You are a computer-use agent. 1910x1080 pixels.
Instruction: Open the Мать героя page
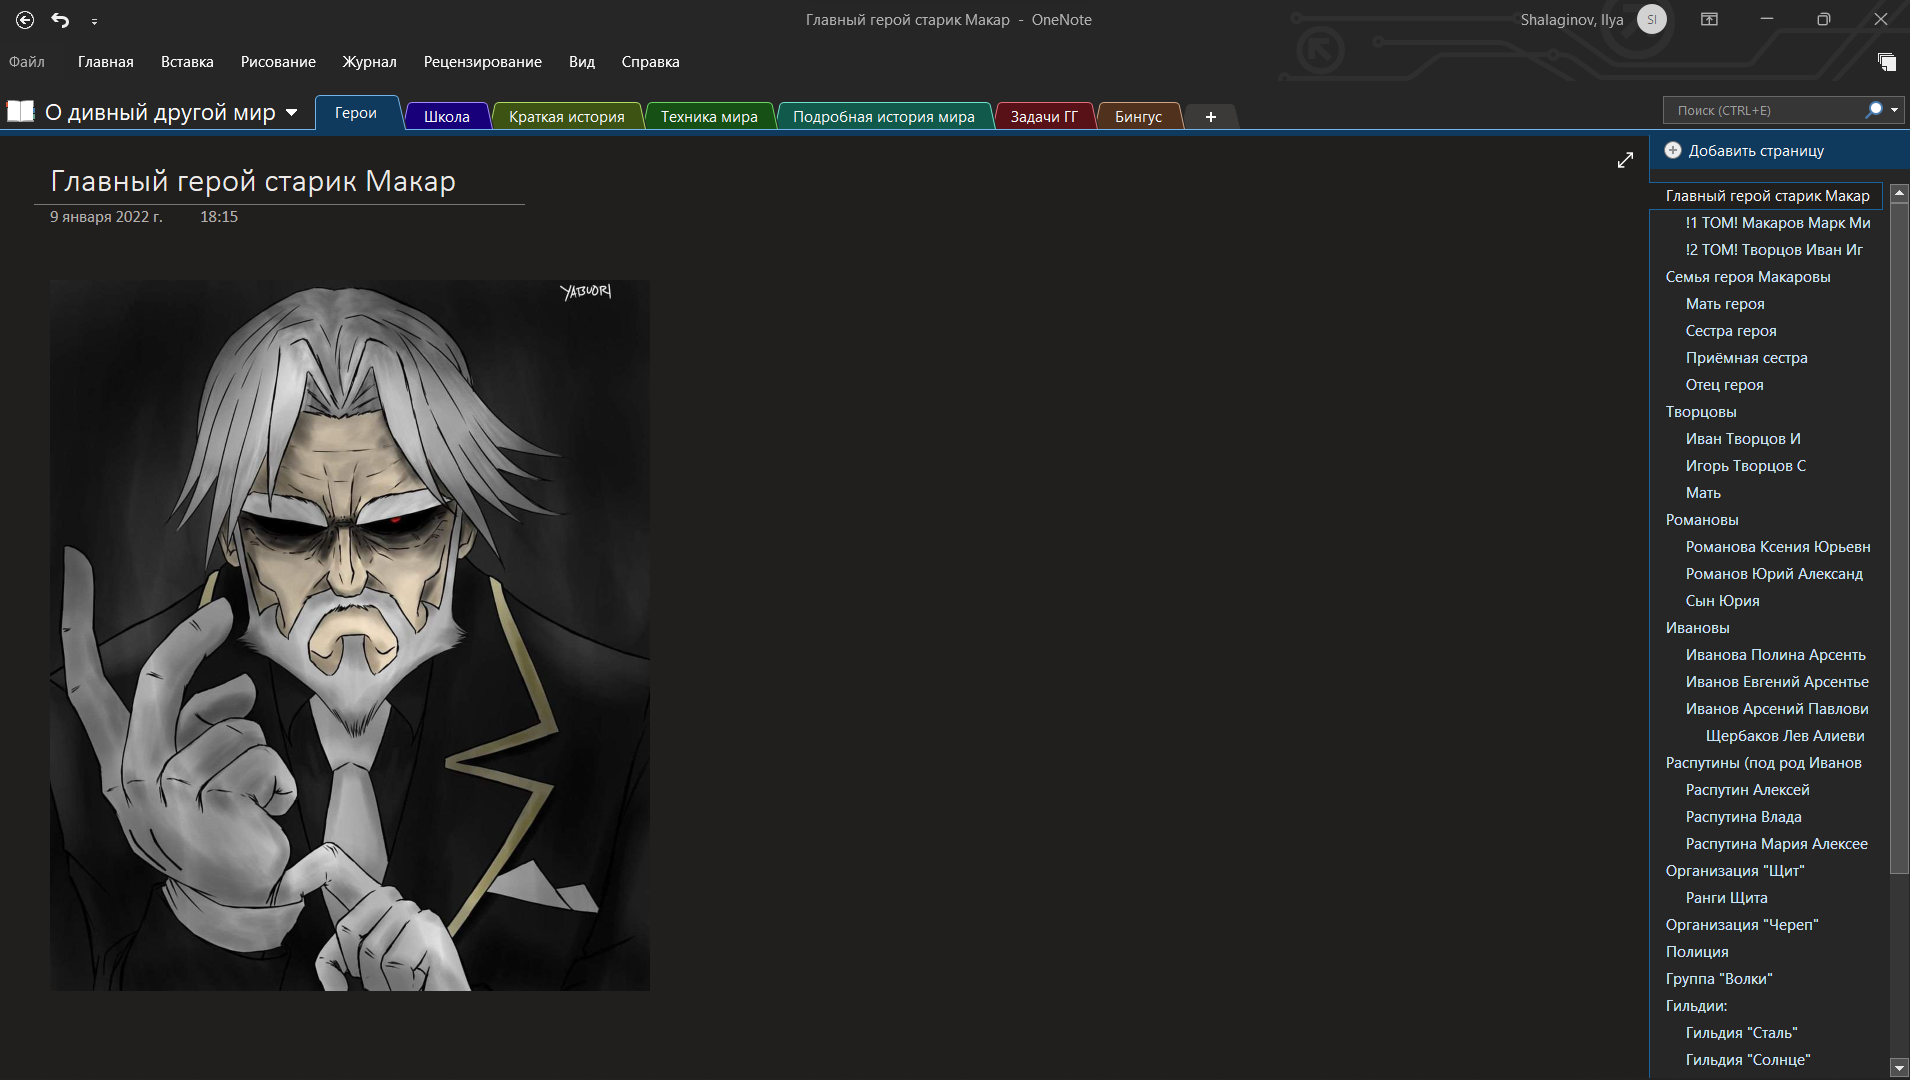coord(1724,304)
